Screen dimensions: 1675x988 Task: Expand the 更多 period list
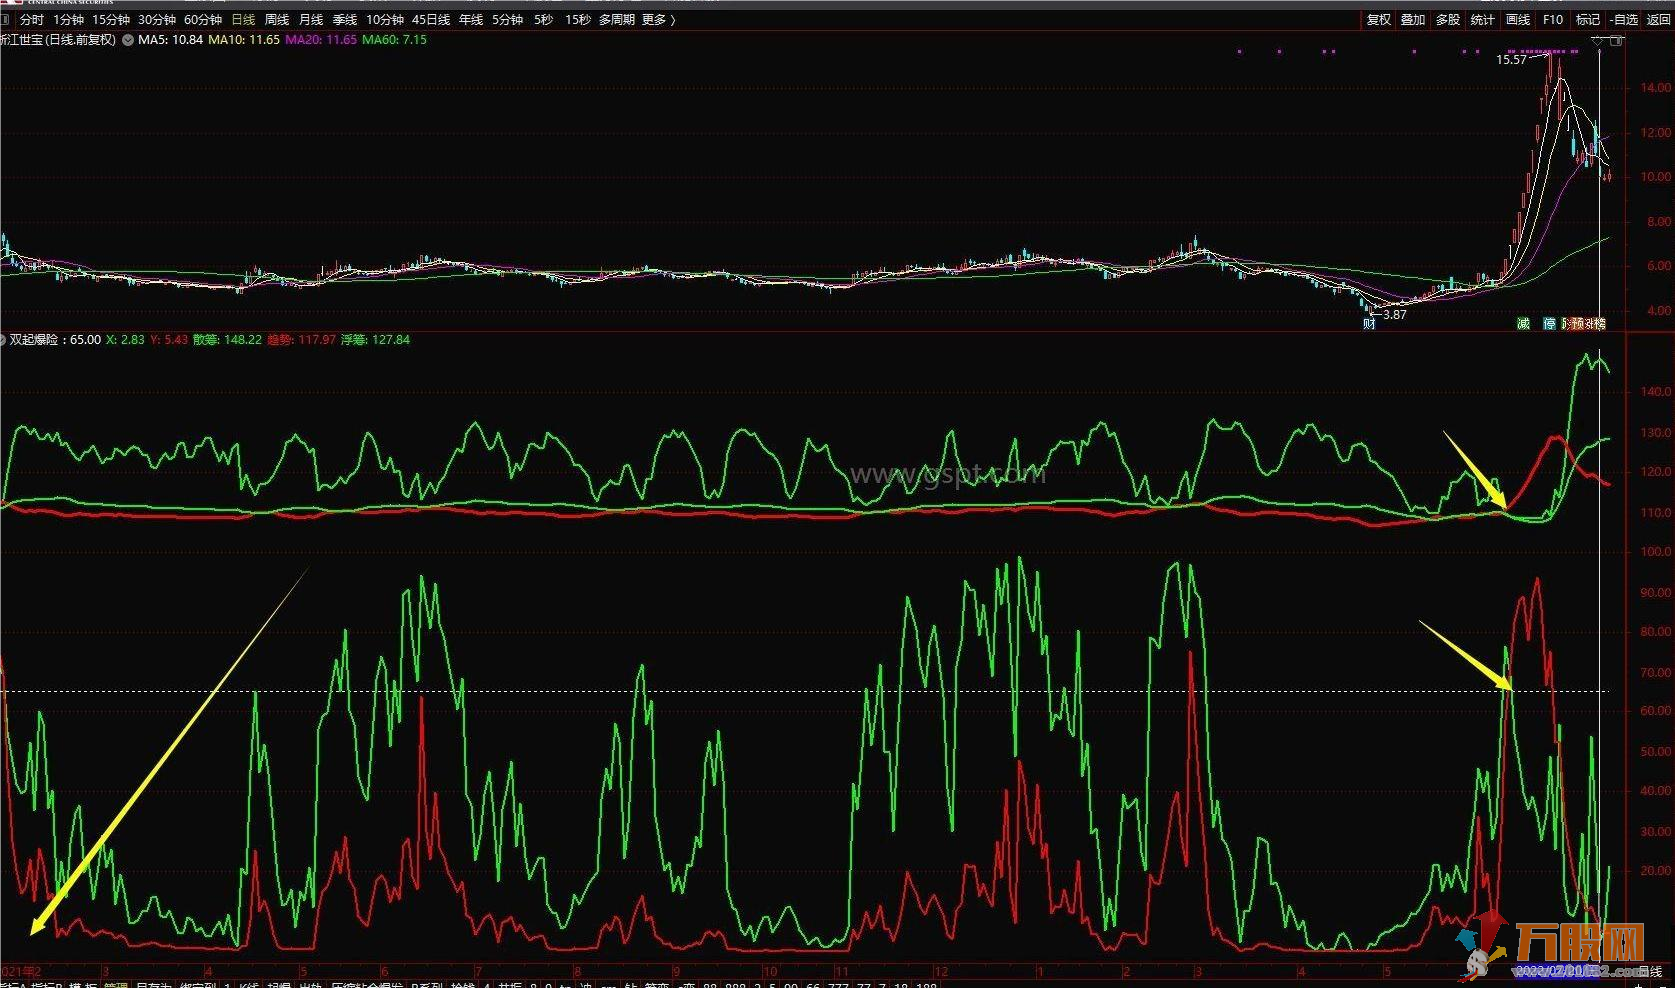coord(658,20)
